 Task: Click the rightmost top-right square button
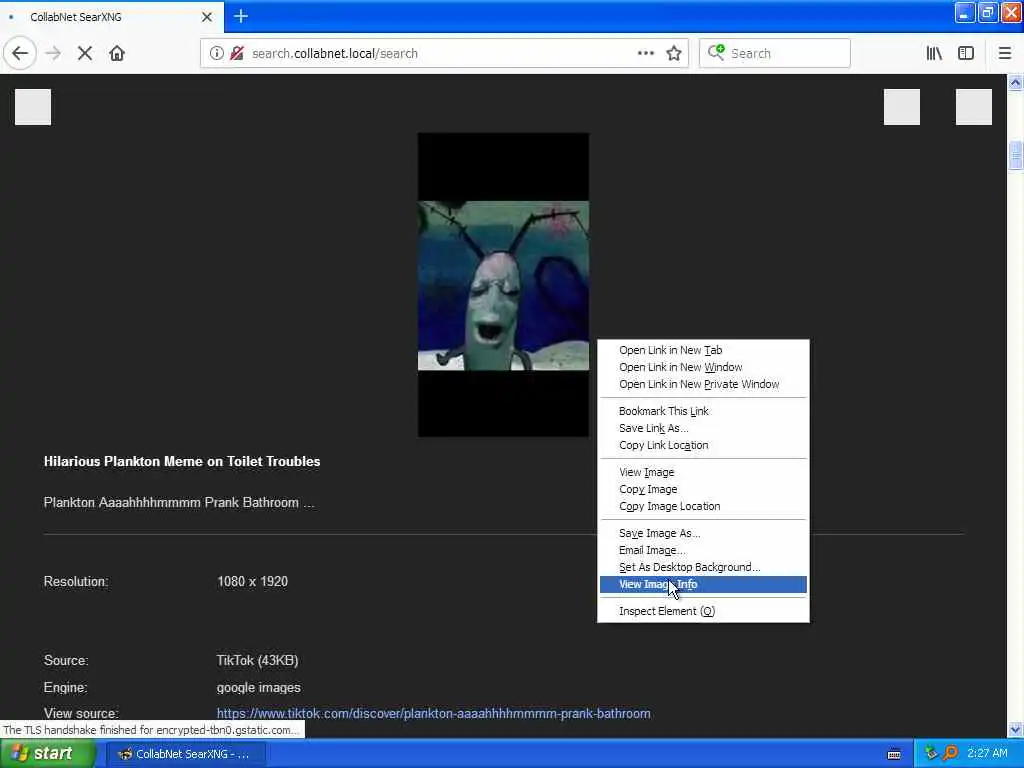pyautogui.click(x=974, y=106)
